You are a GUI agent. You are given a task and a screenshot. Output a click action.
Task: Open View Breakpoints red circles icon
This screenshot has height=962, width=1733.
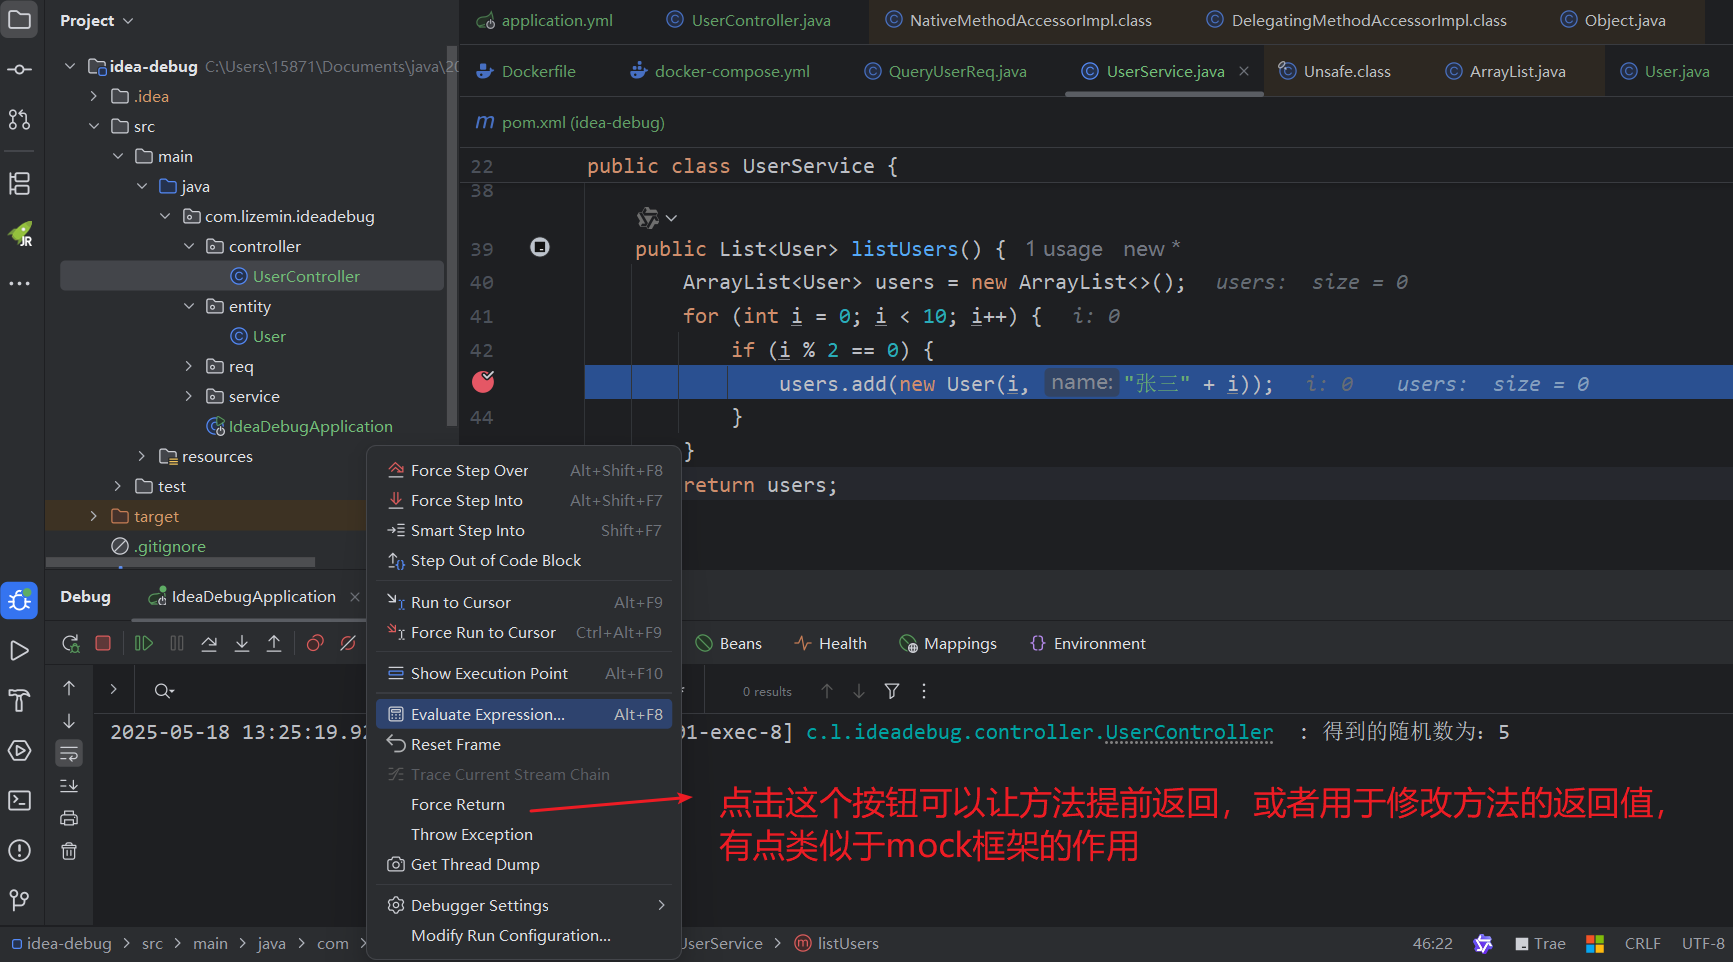click(315, 643)
